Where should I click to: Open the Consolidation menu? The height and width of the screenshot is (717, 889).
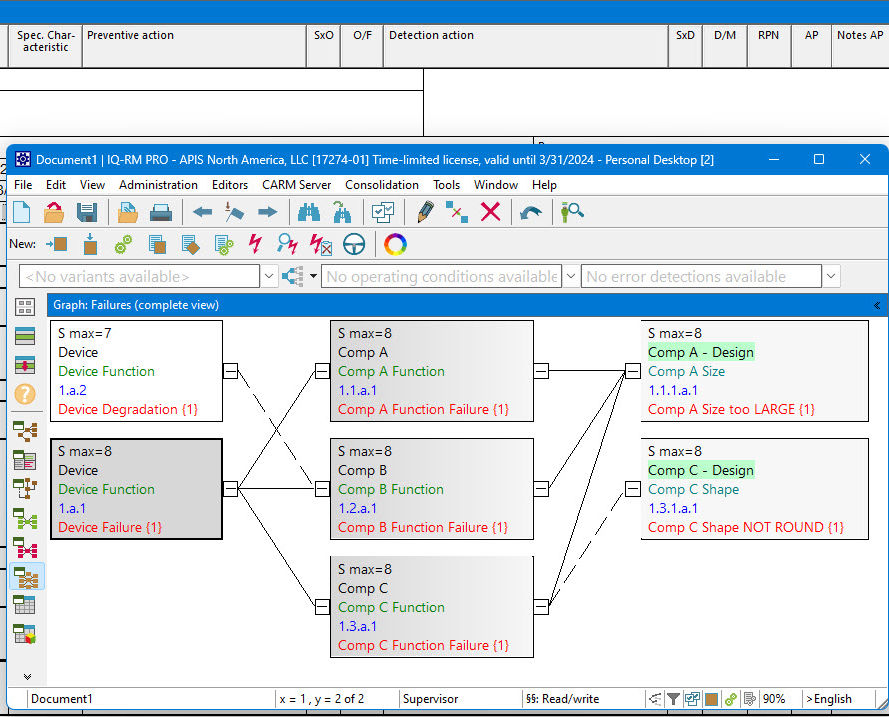382,185
